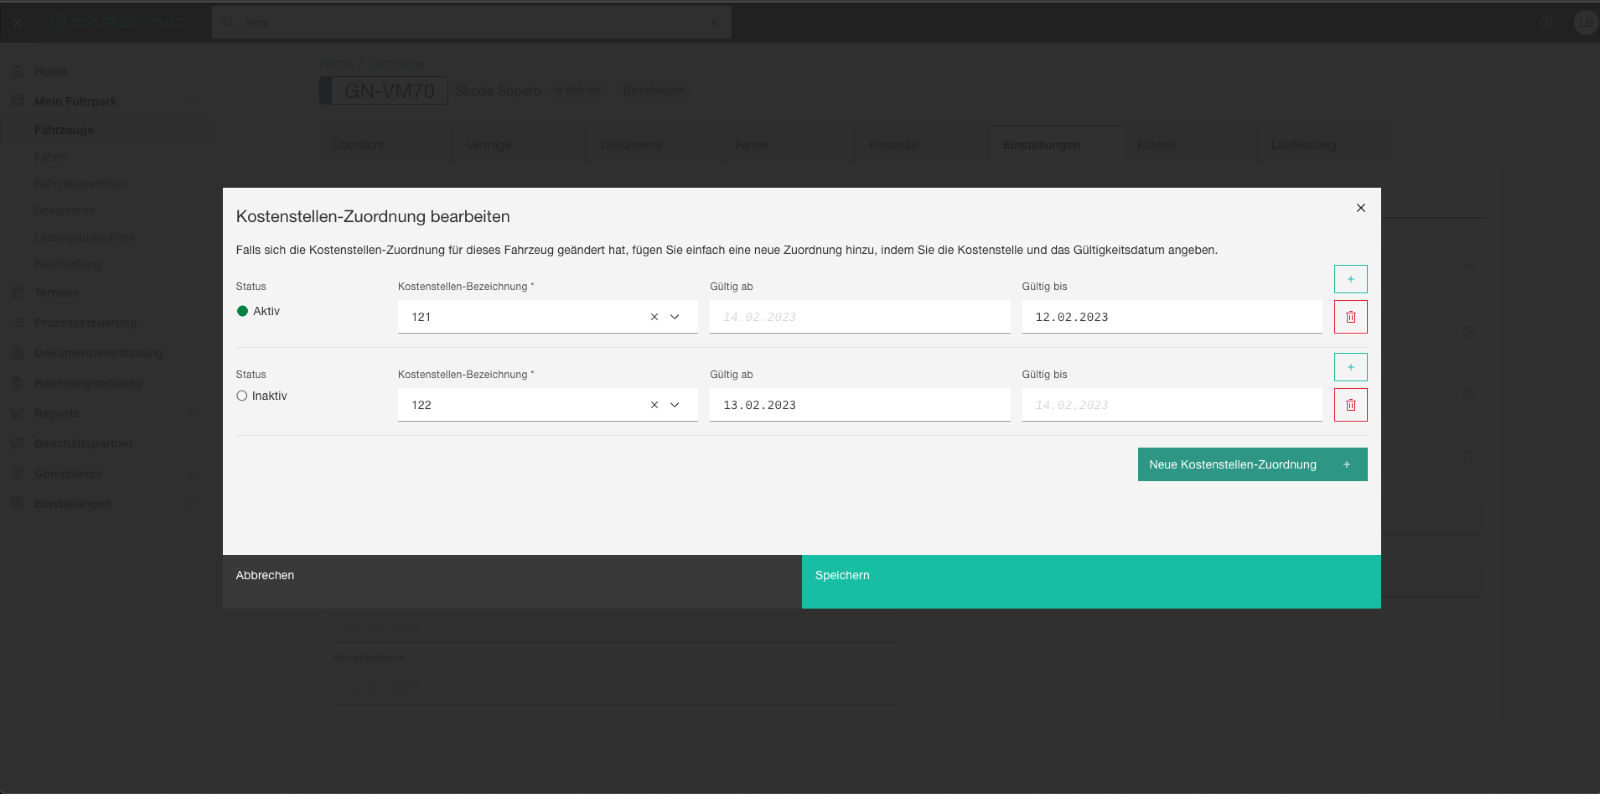
Task: Click the sidebar close X icon at top left
Action: coord(17,22)
